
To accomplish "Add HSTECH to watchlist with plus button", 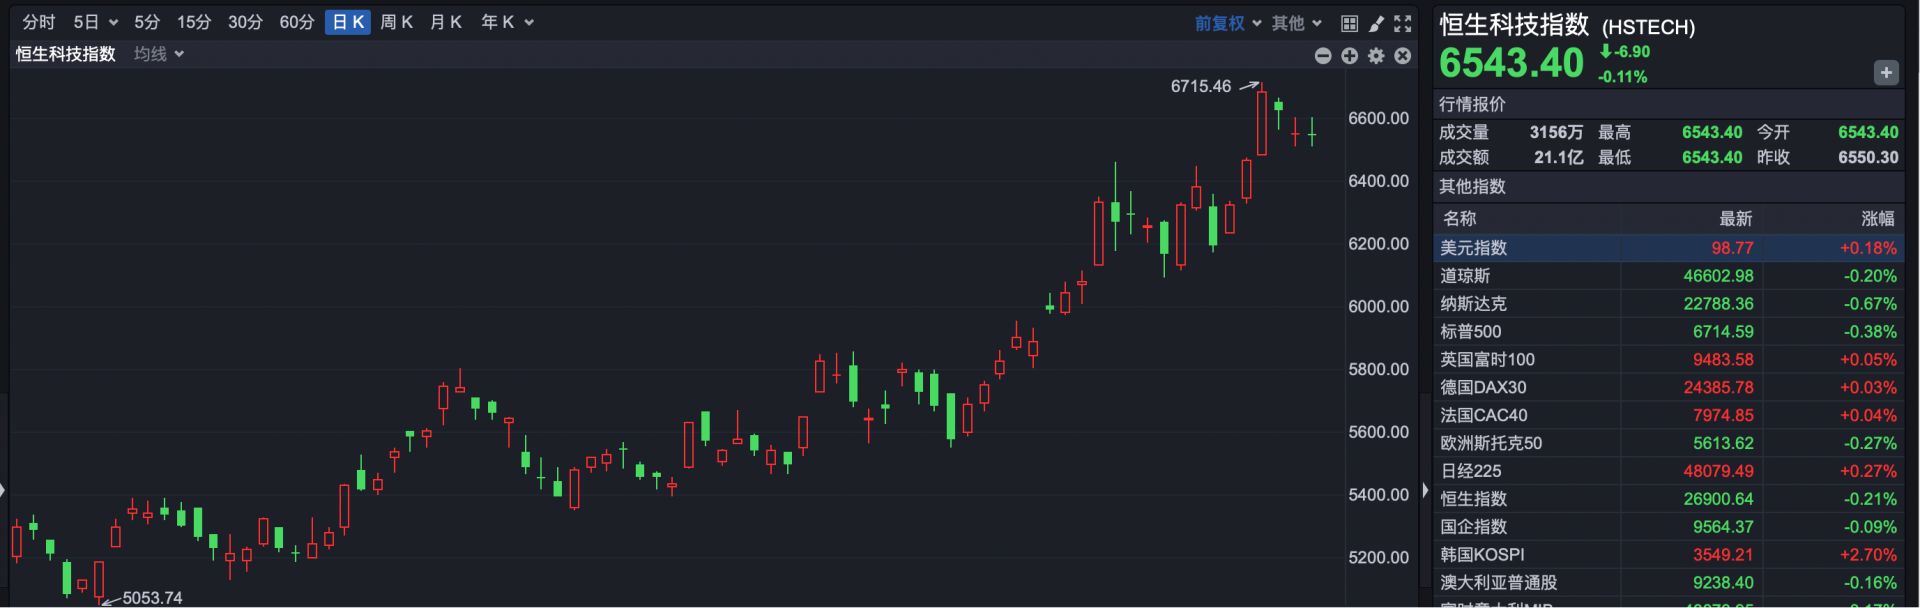I will coord(1886,72).
